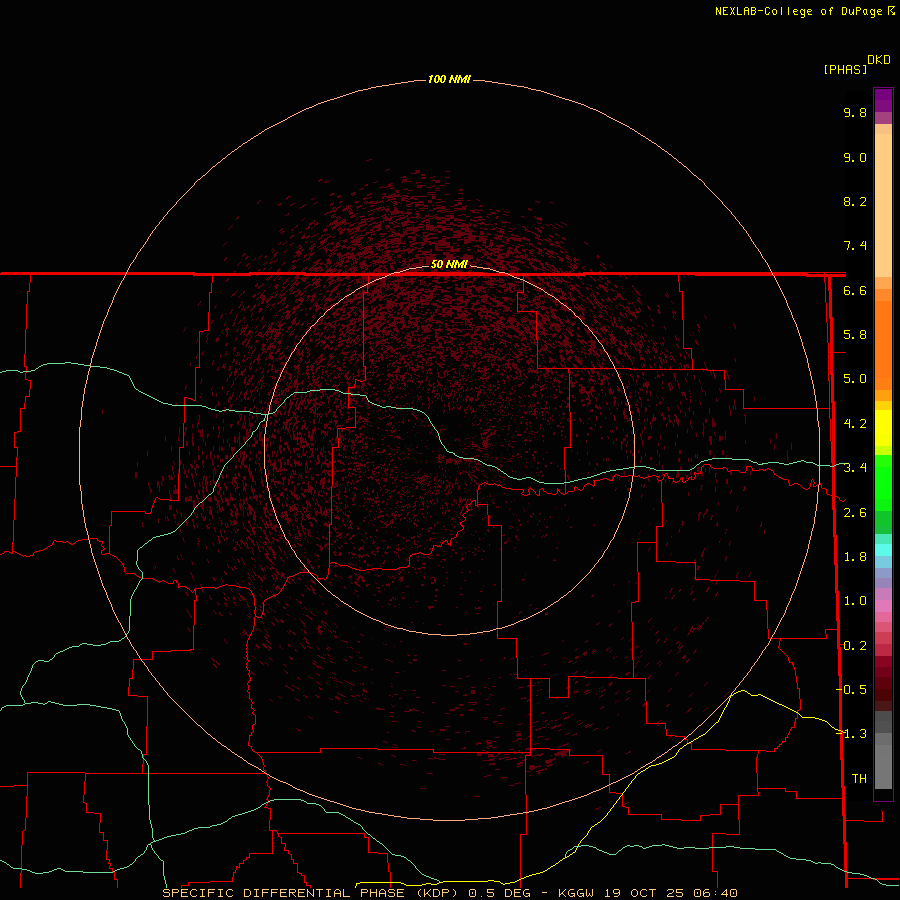Image resolution: width=900 pixels, height=900 pixels.
Task: Click the 9.8 legend value
Action: tap(855, 112)
